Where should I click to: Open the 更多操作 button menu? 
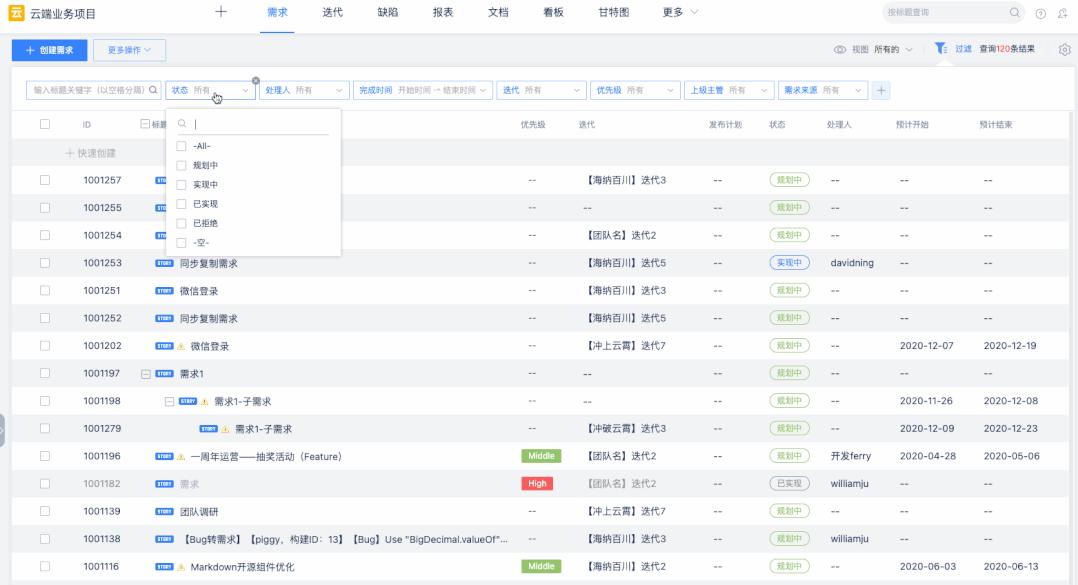click(x=129, y=49)
